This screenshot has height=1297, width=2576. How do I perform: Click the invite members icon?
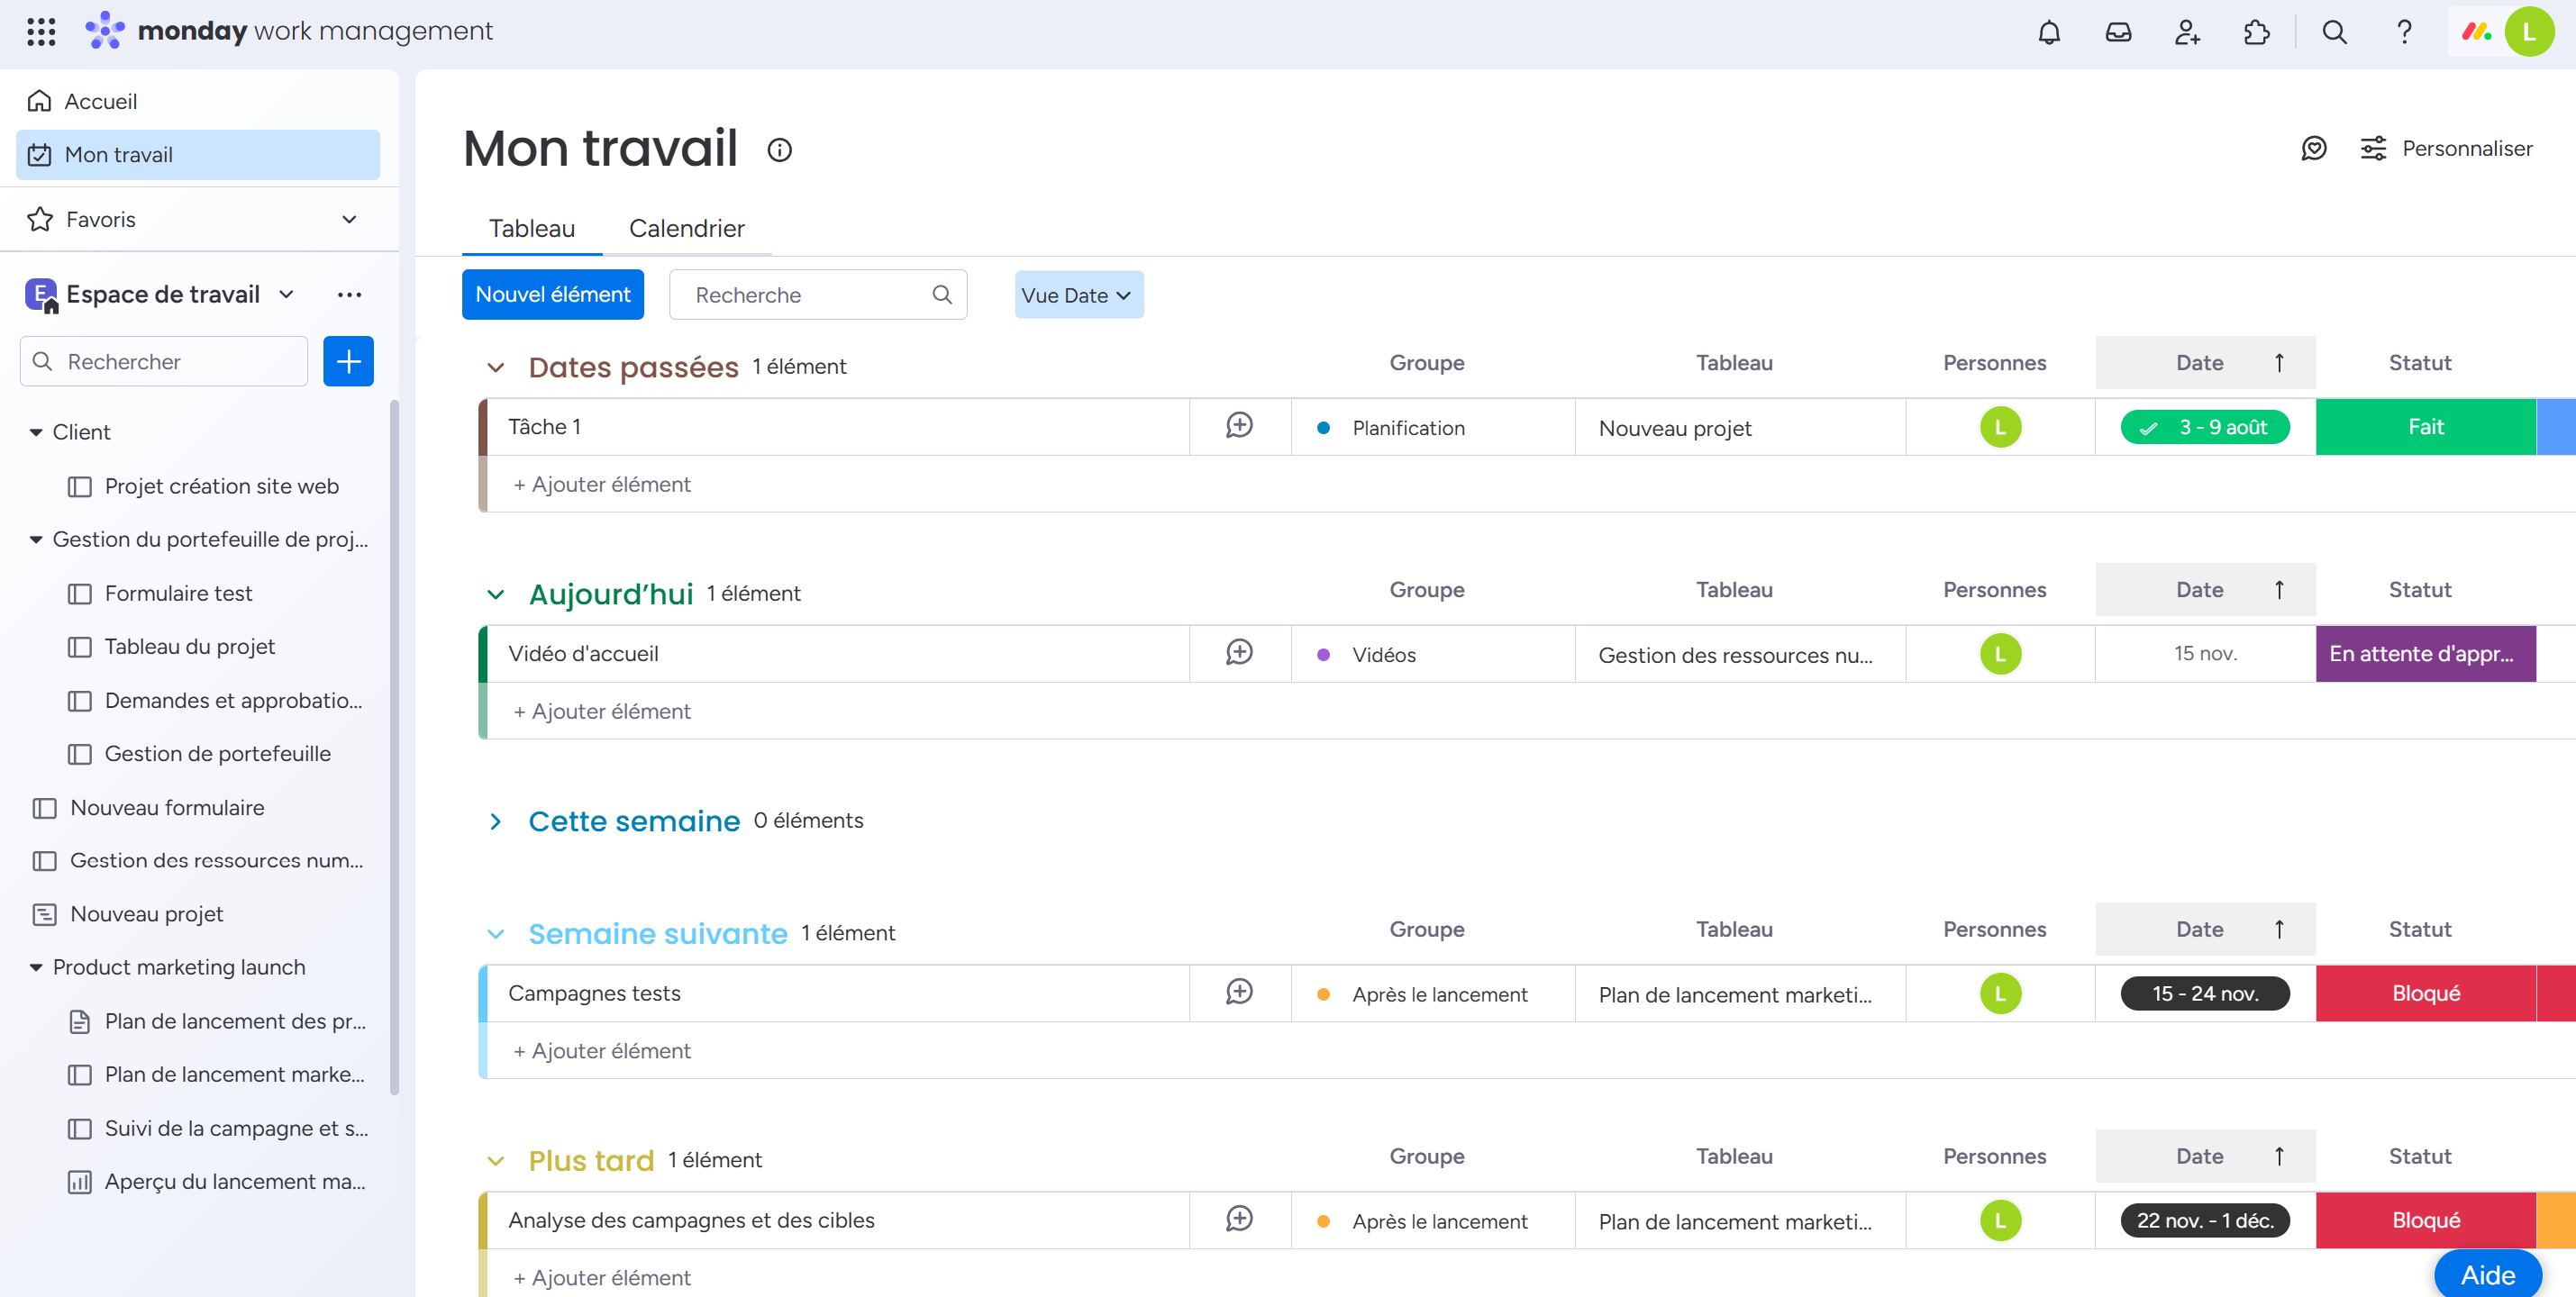tap(2187, 32)
